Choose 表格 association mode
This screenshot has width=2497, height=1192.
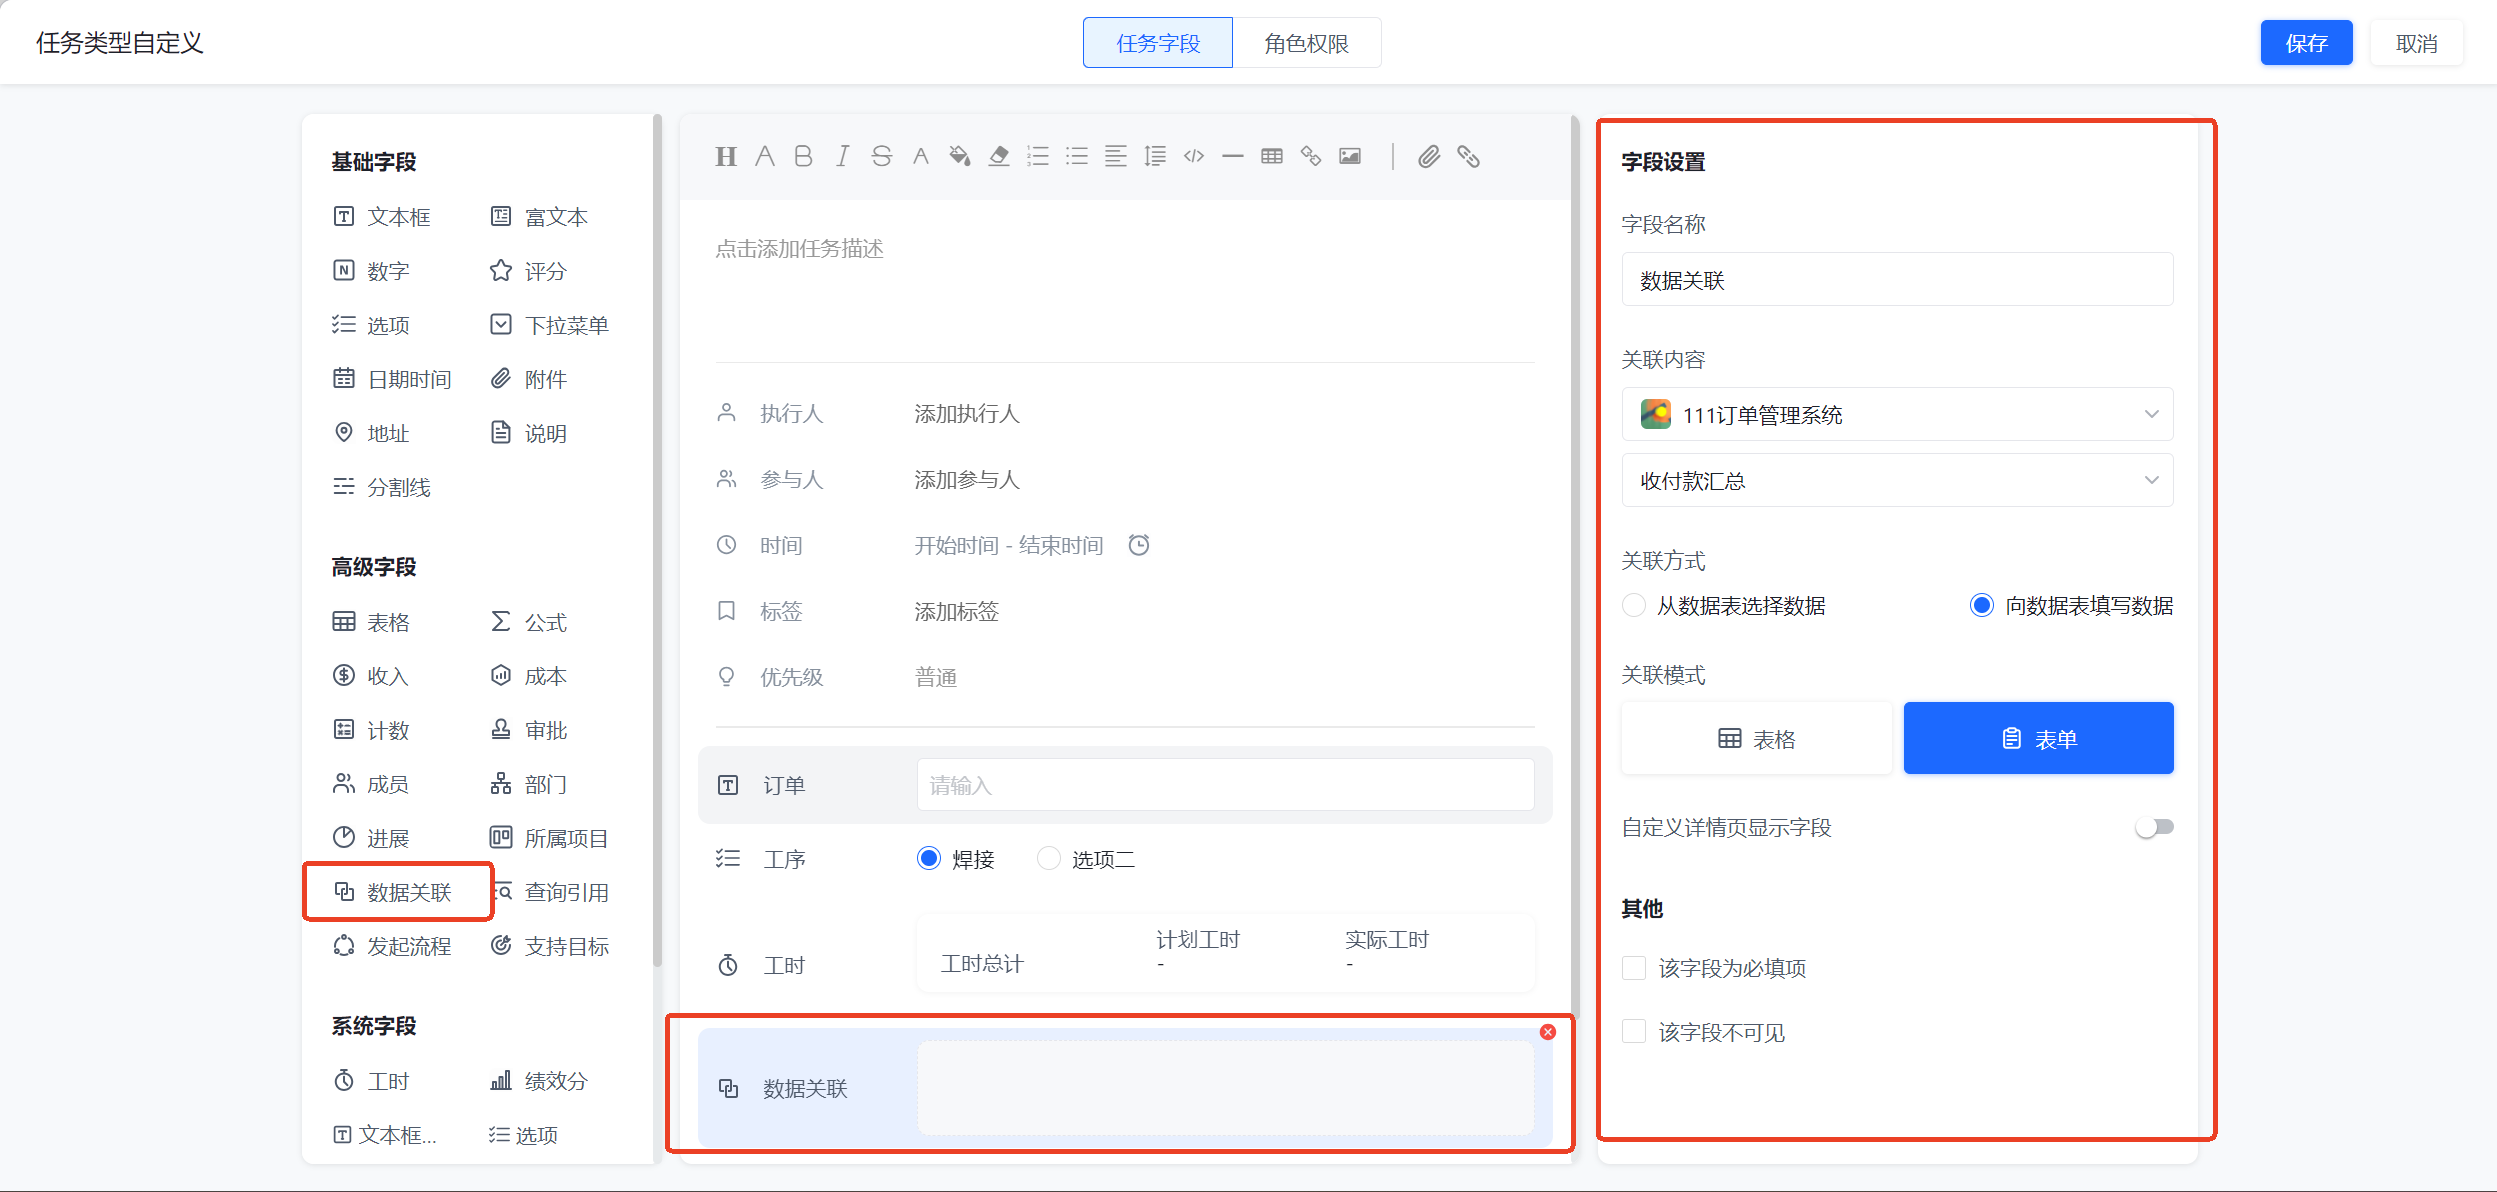[x=1756, y=738]
